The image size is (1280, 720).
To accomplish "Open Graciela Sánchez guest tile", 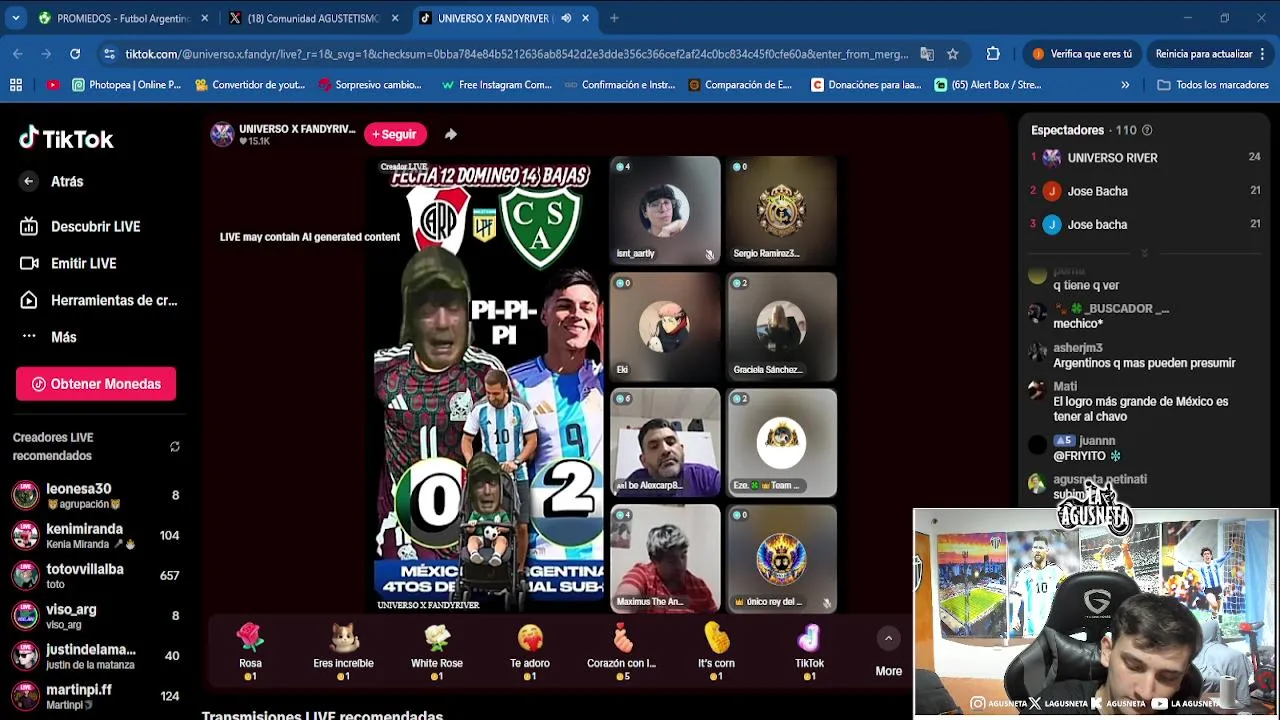I will coord(781,326).
